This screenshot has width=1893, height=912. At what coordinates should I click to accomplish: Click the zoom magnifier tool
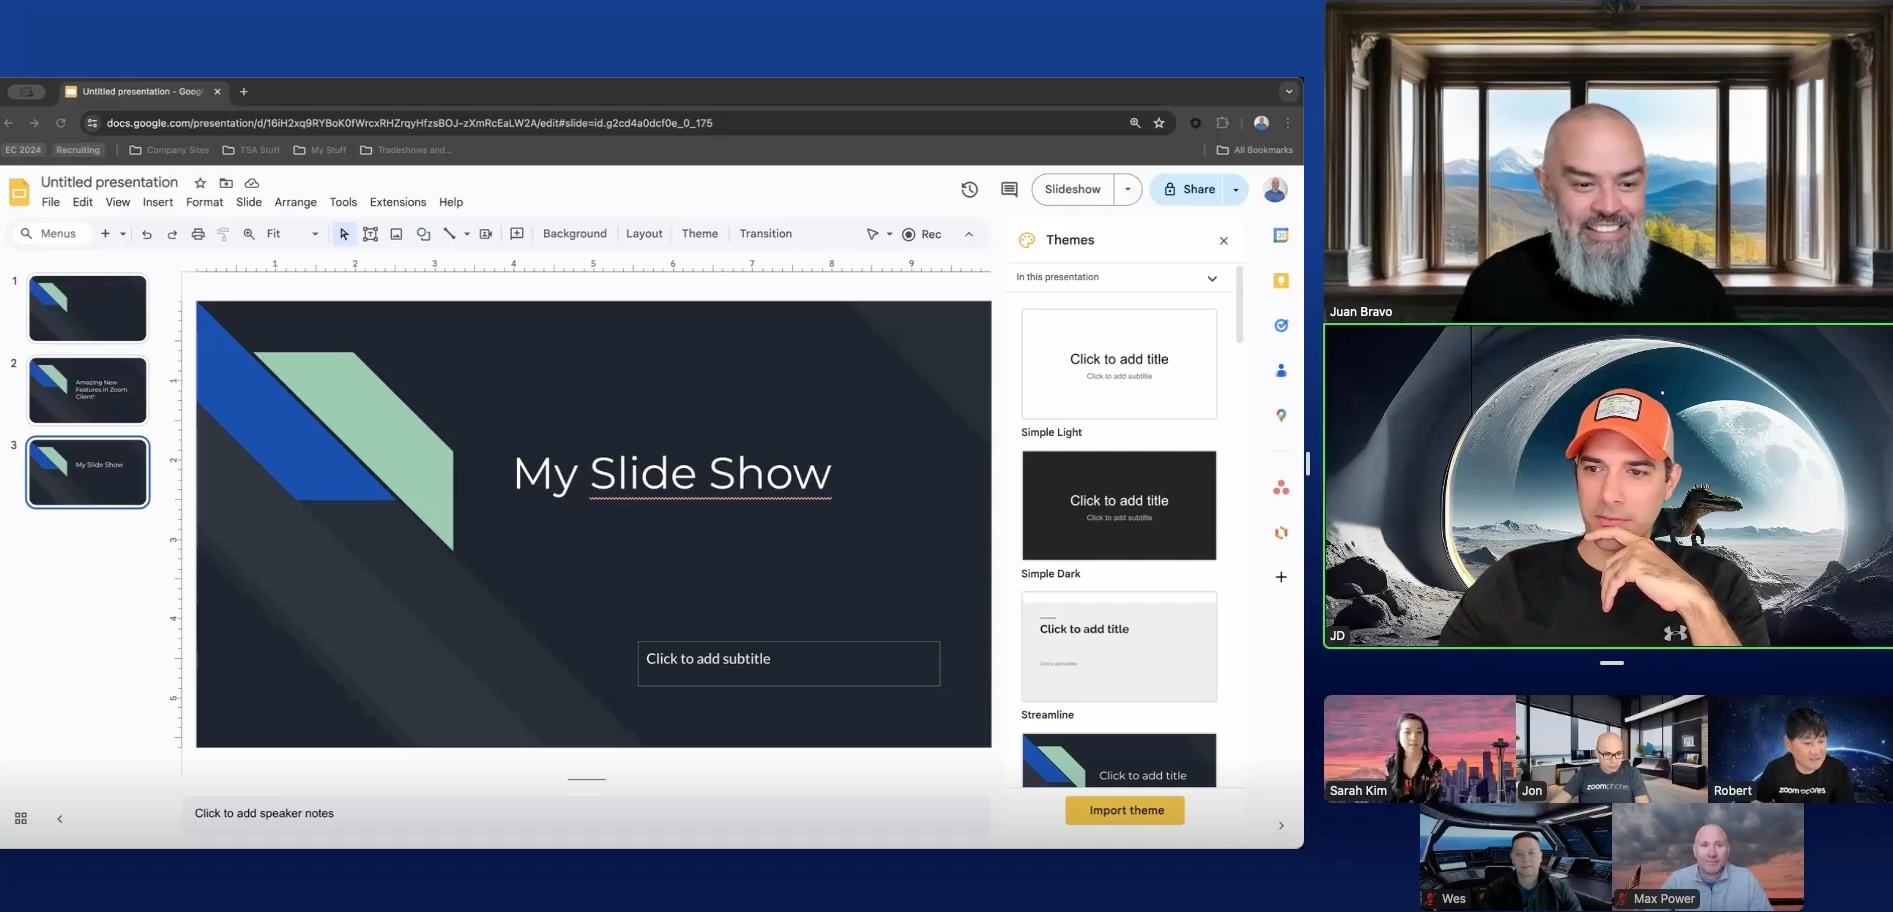coord(249,234)
